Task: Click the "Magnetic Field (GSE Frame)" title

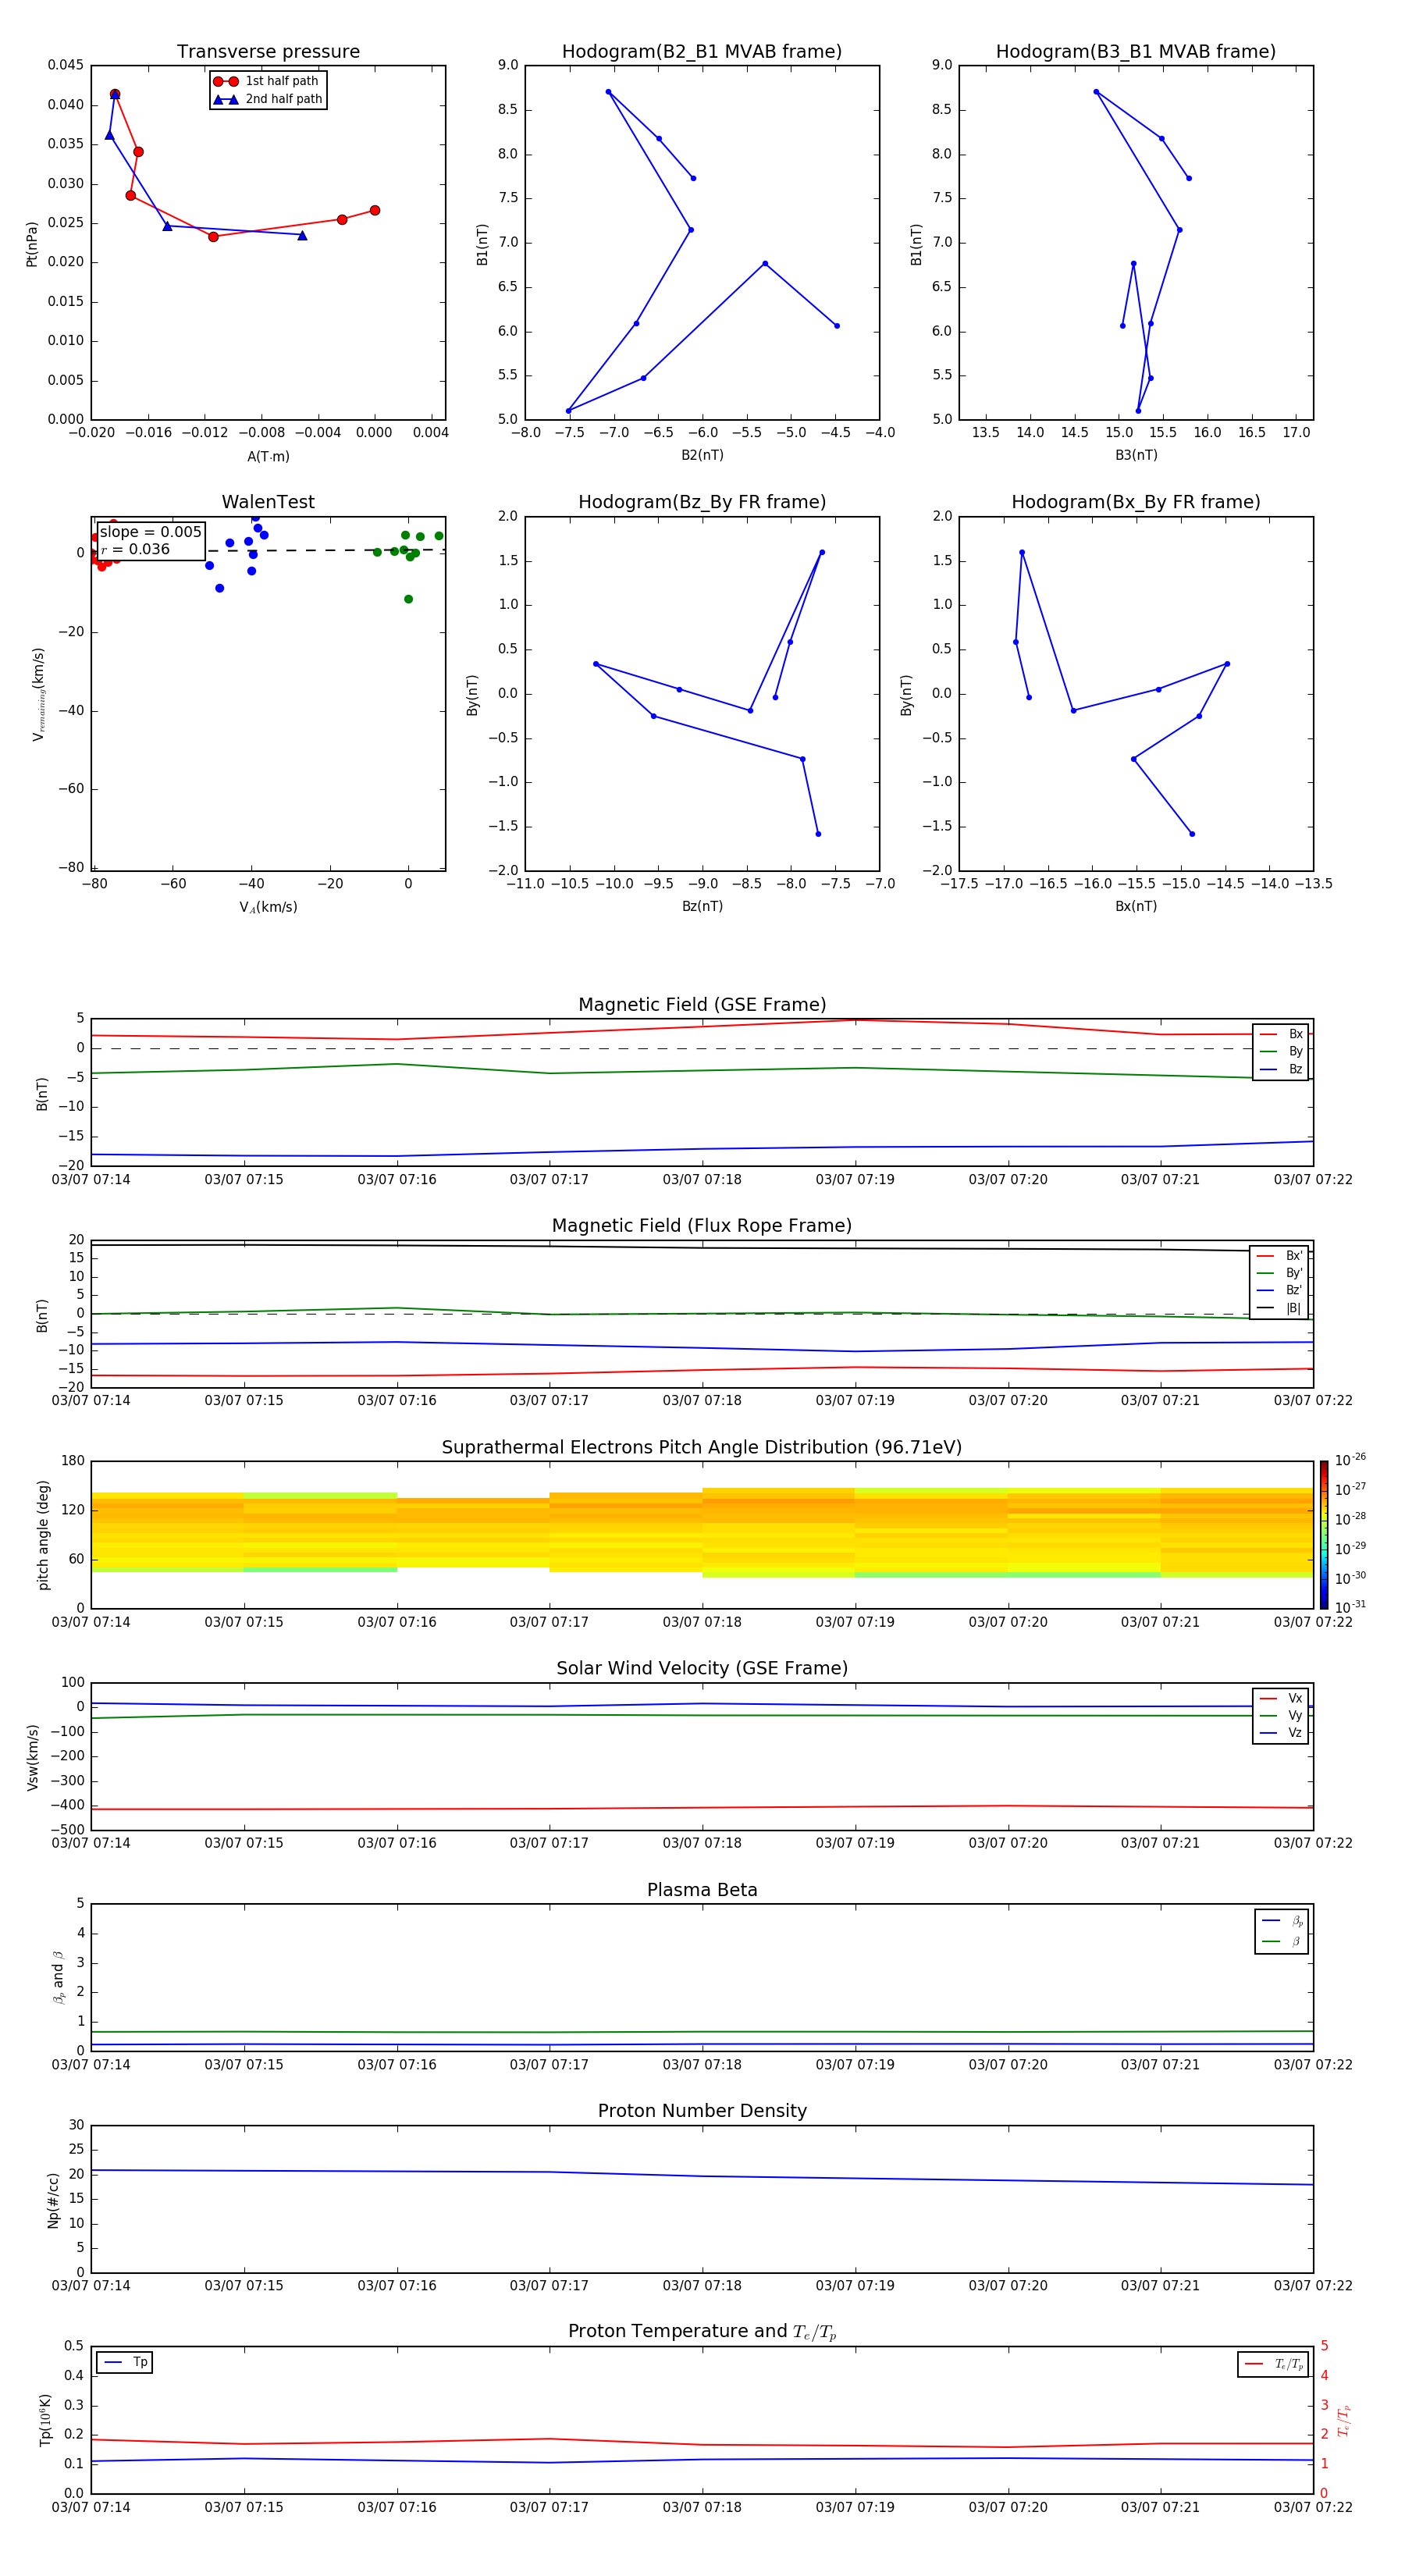Action: coord(702,1005)
